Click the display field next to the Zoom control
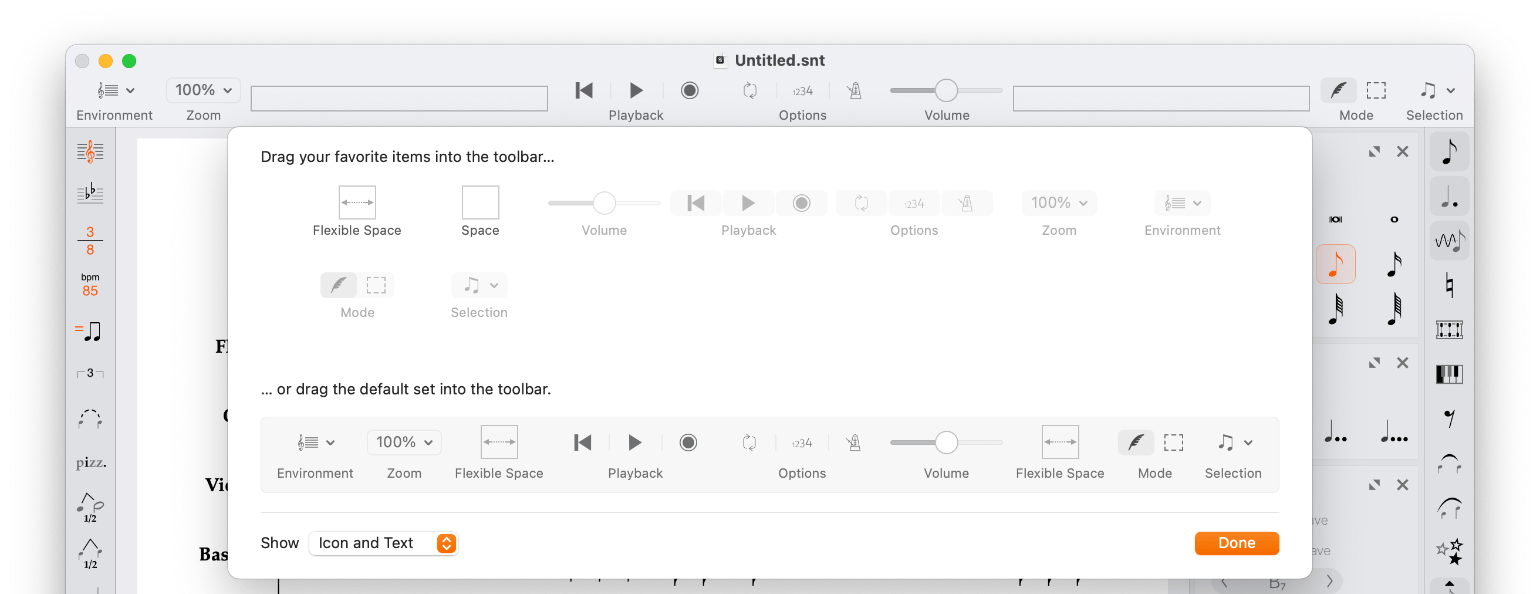The height and width of the screenshot is (594, 1540). [399, 98]
